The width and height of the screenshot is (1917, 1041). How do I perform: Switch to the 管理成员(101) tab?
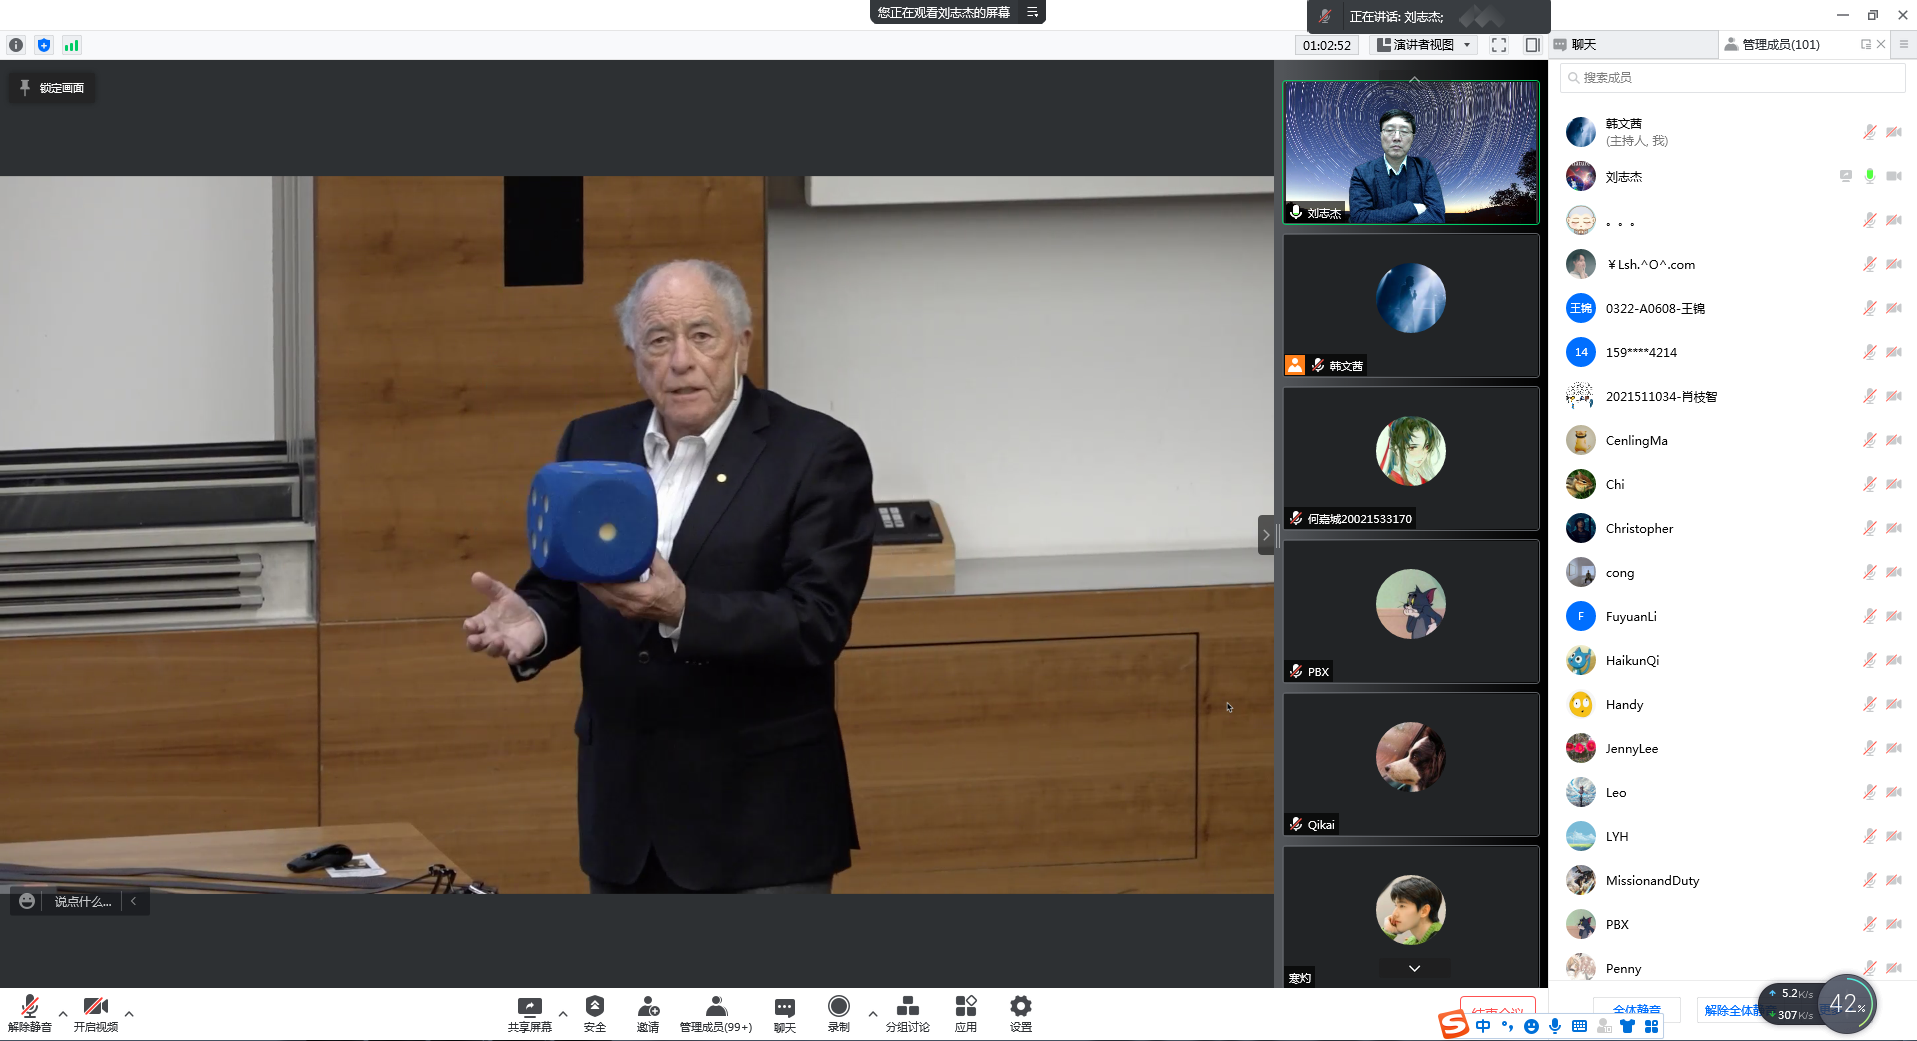(x=1783, y=45)
